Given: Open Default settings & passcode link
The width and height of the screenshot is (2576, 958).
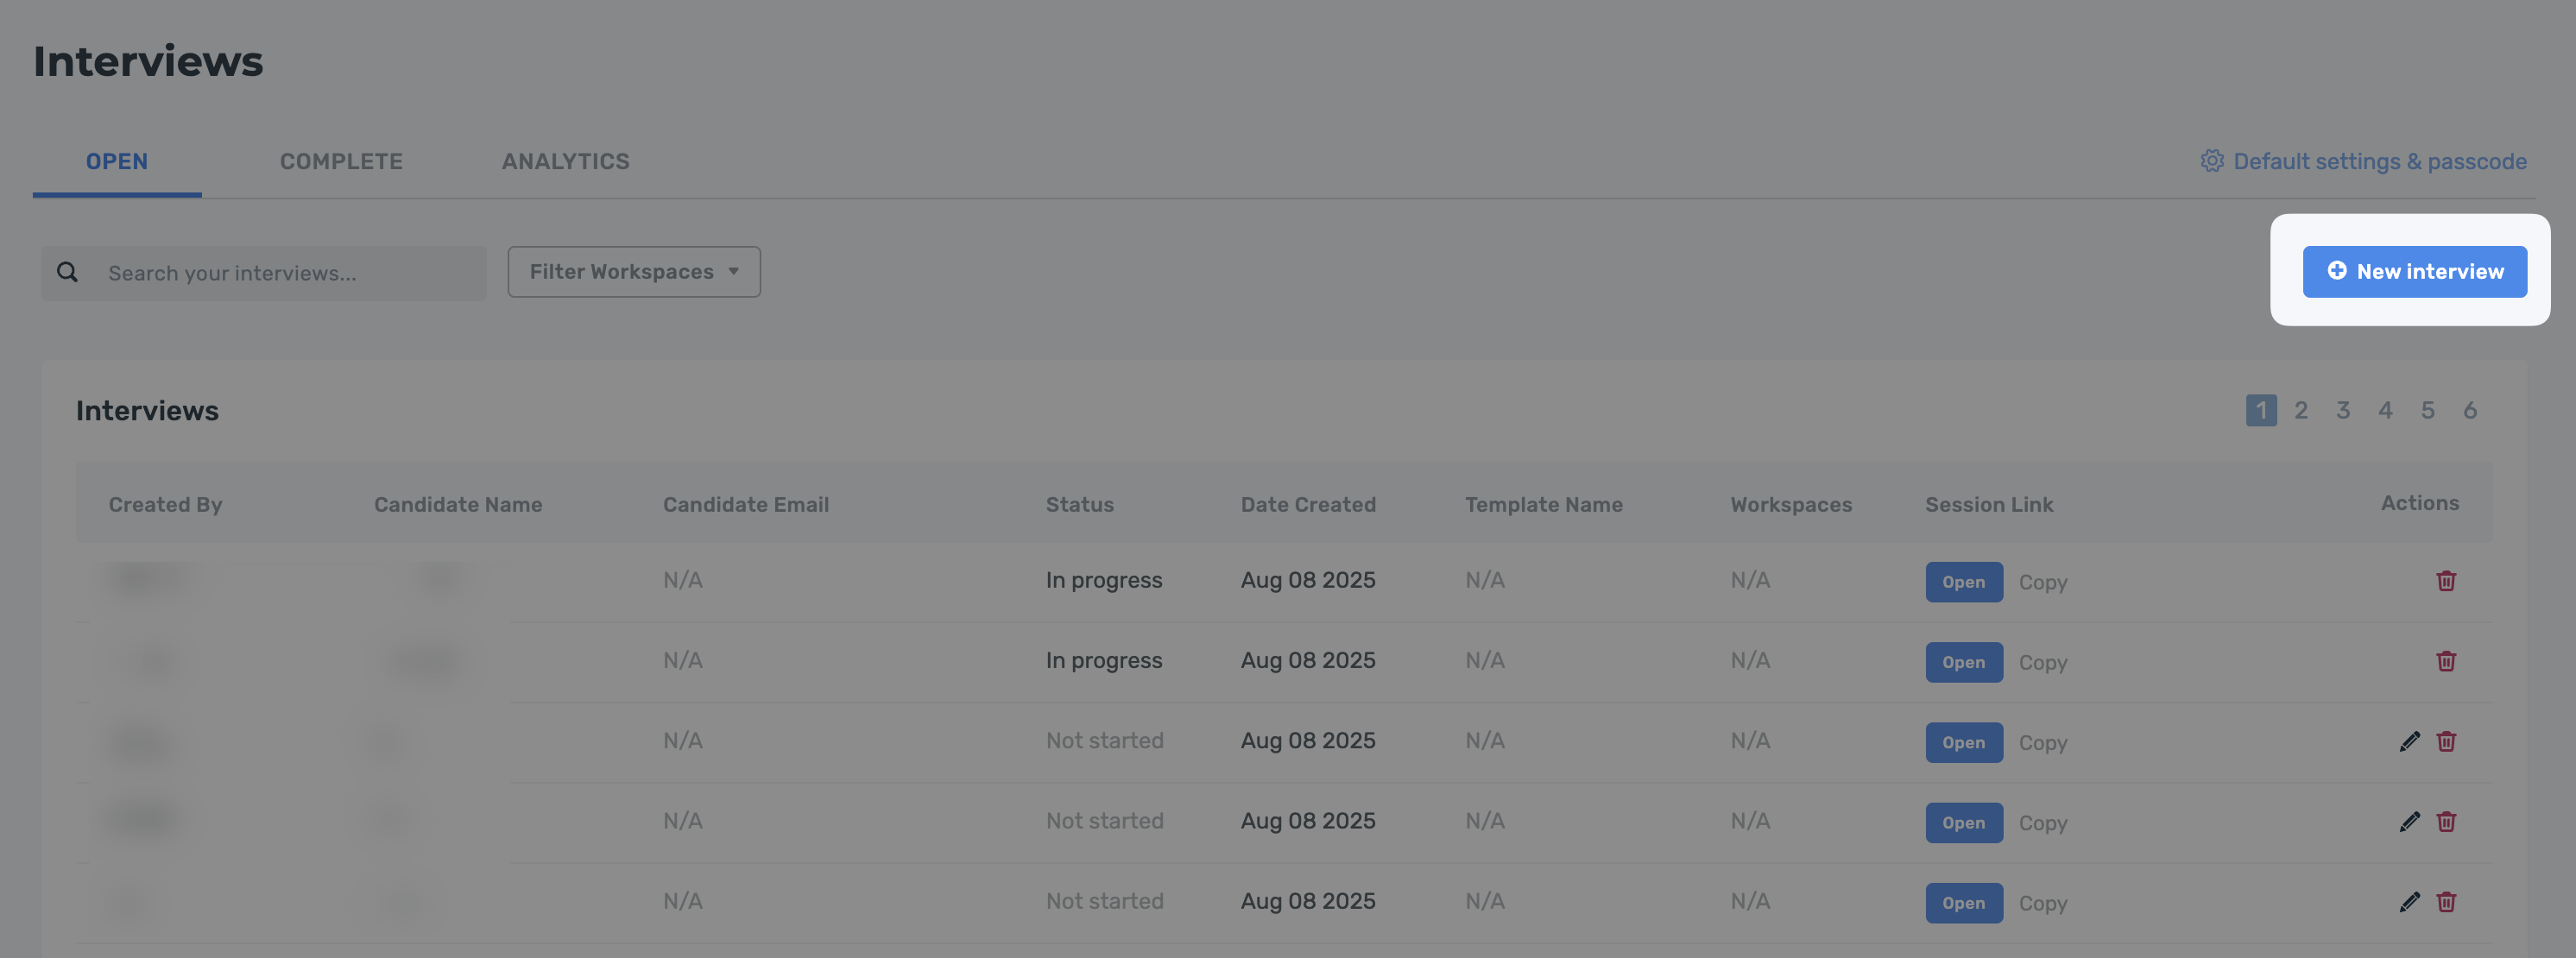Looking at the screenshot, I should (x=2379, y=161).
